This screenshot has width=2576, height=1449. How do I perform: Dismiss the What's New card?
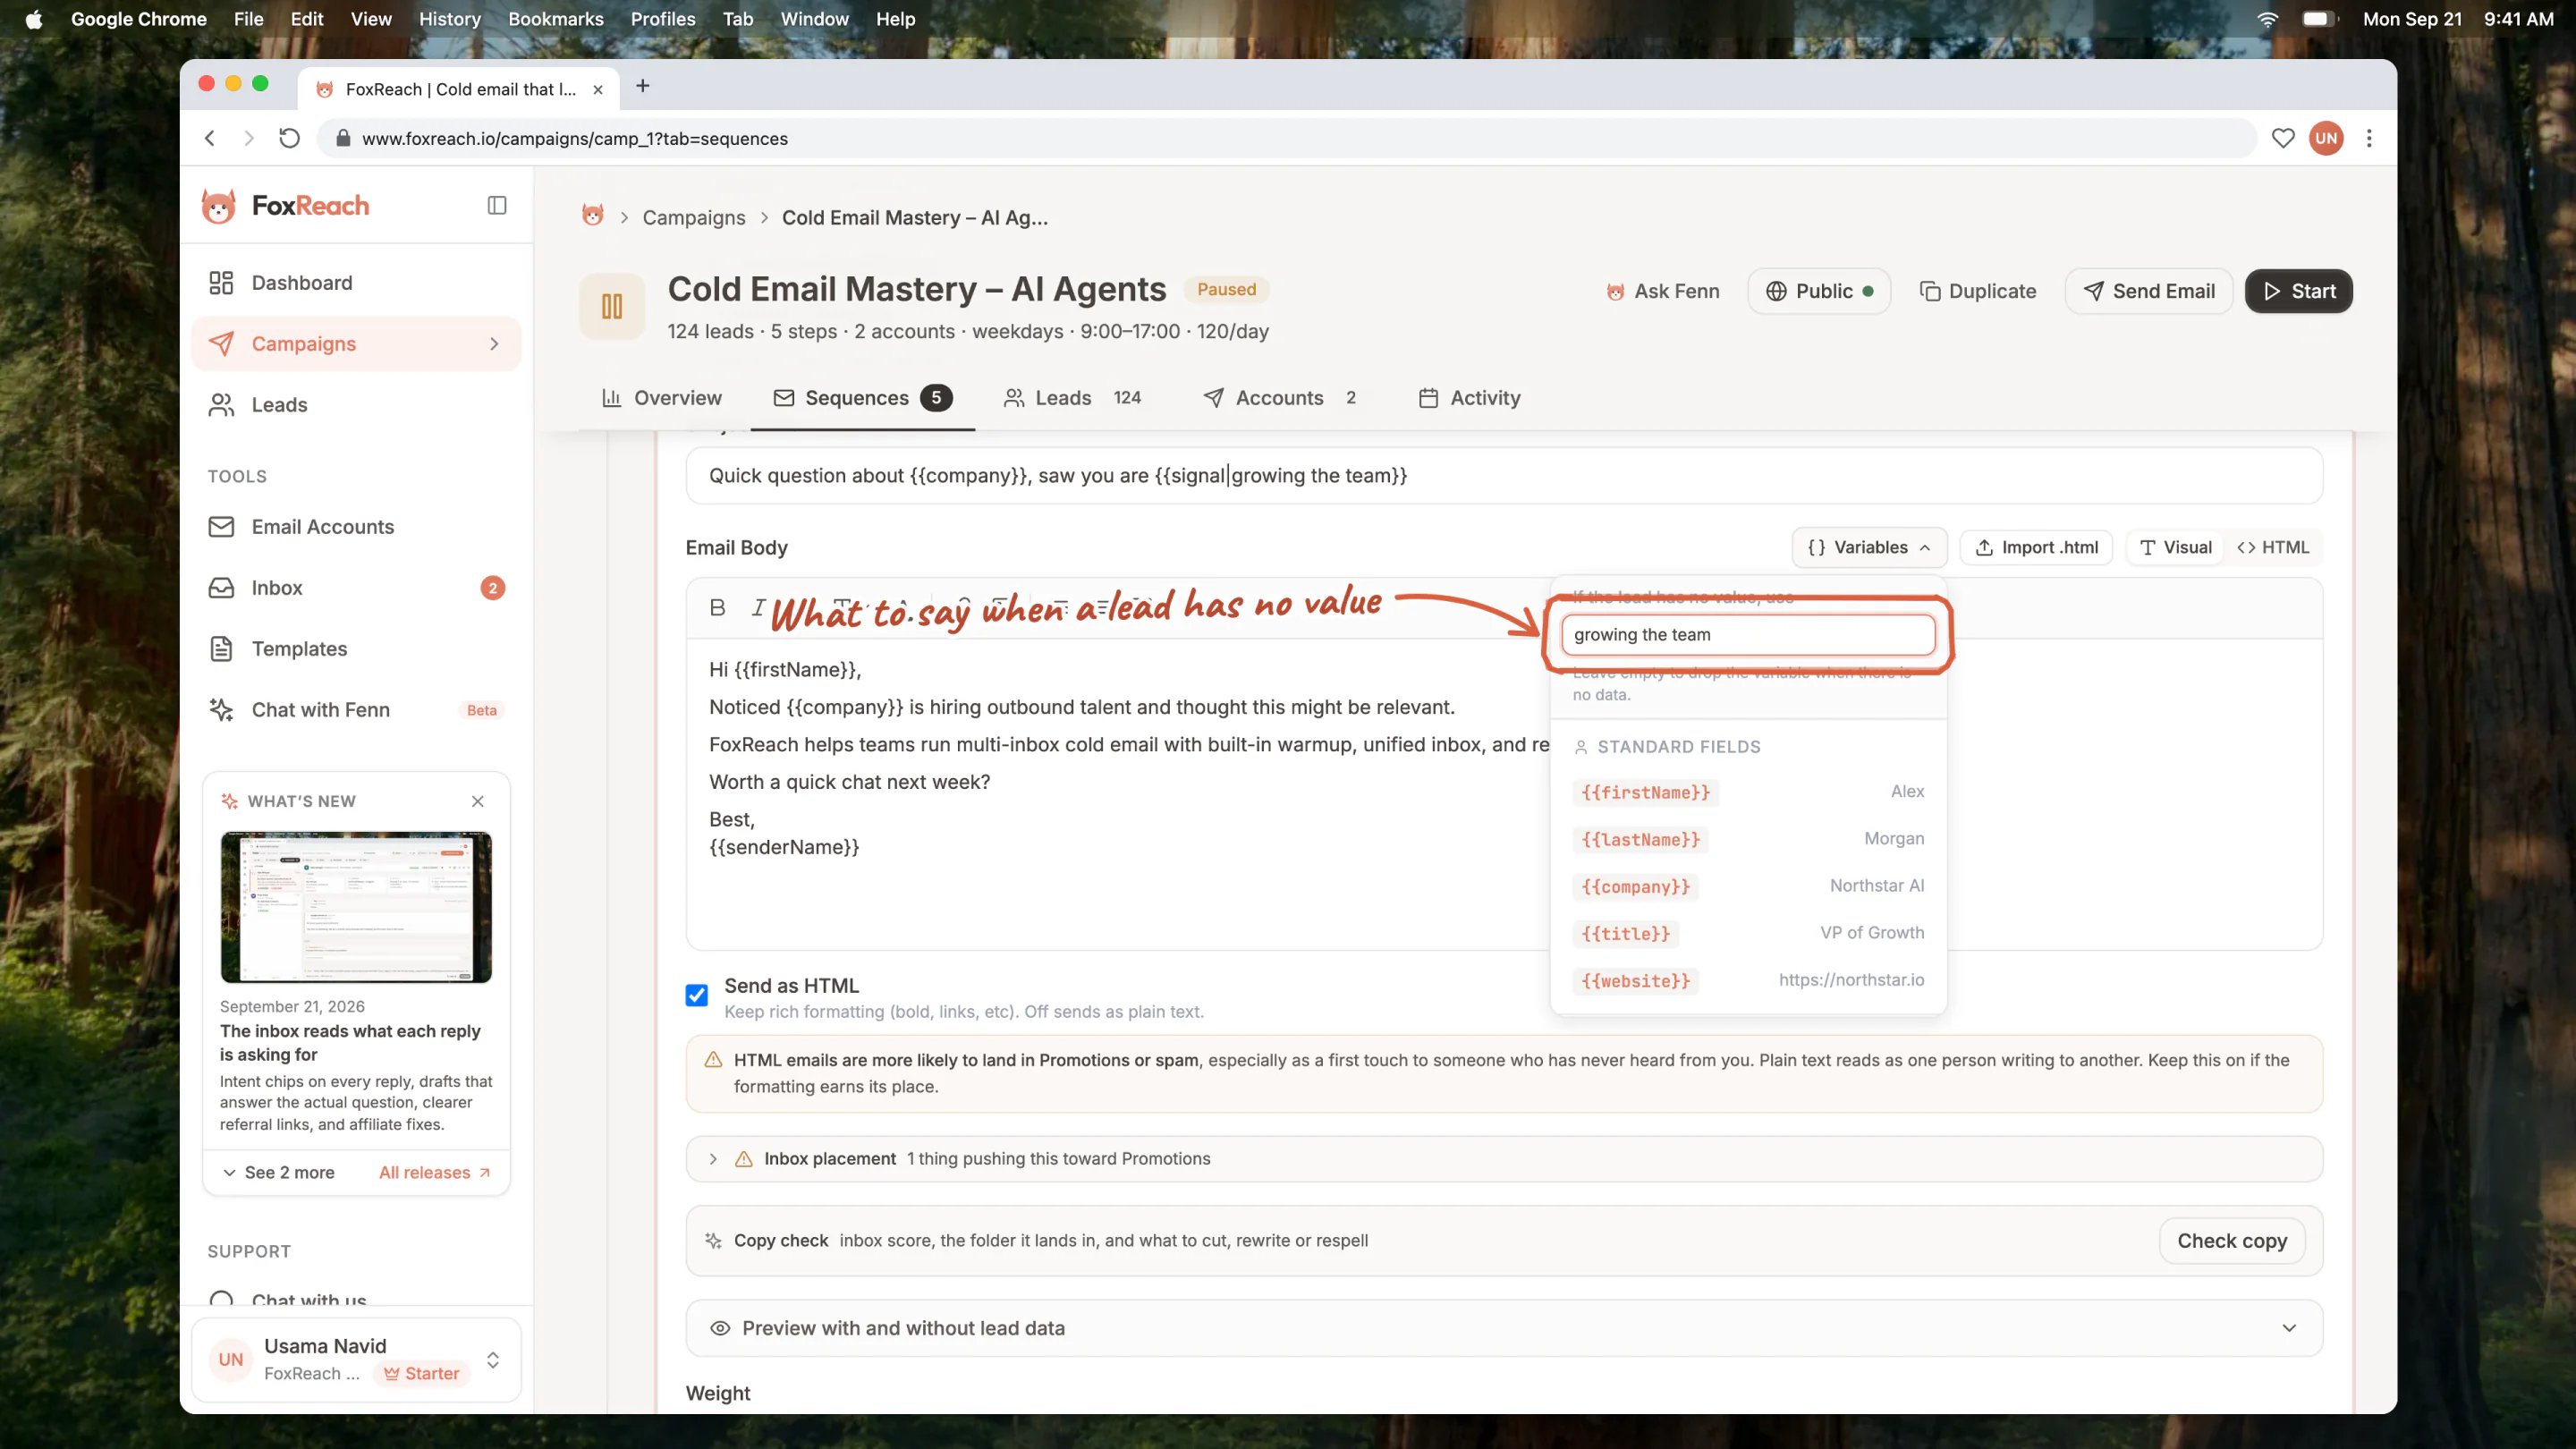click(x=478, y=801)
